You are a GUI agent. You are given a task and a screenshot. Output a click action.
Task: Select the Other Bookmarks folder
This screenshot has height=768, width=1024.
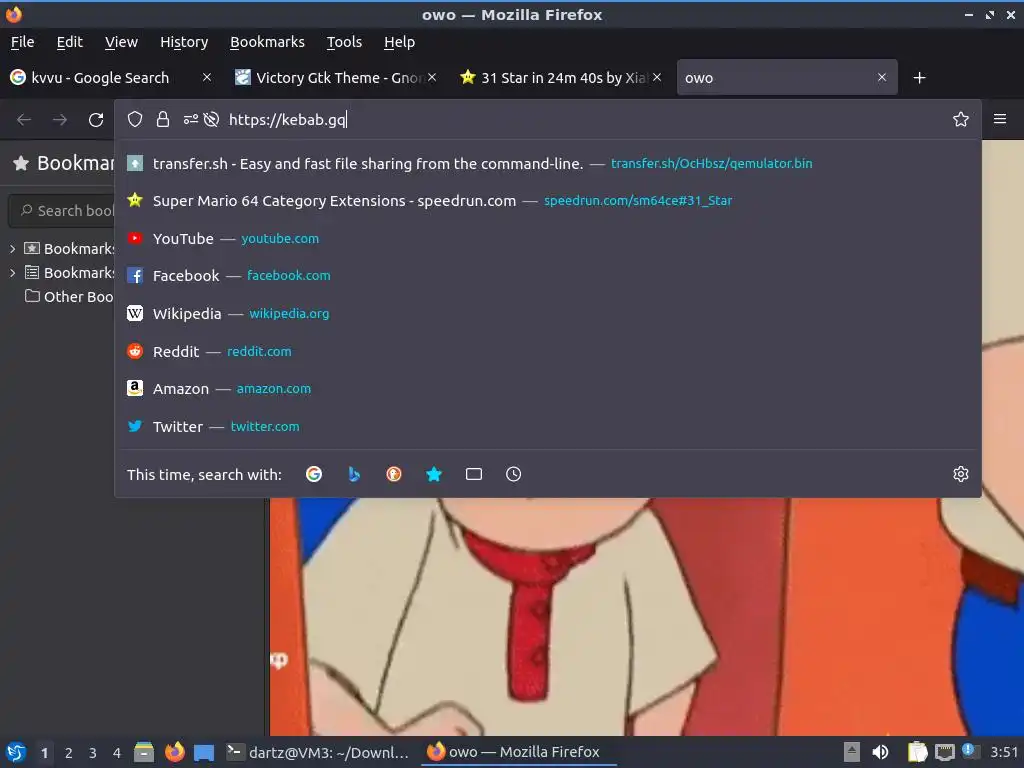click(69, 296)
